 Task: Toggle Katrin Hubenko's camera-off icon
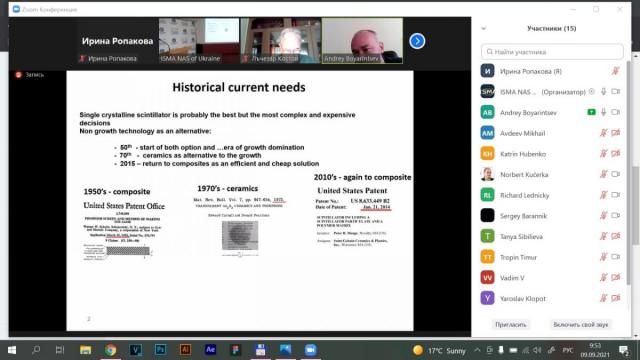click(x=616, y=153)
